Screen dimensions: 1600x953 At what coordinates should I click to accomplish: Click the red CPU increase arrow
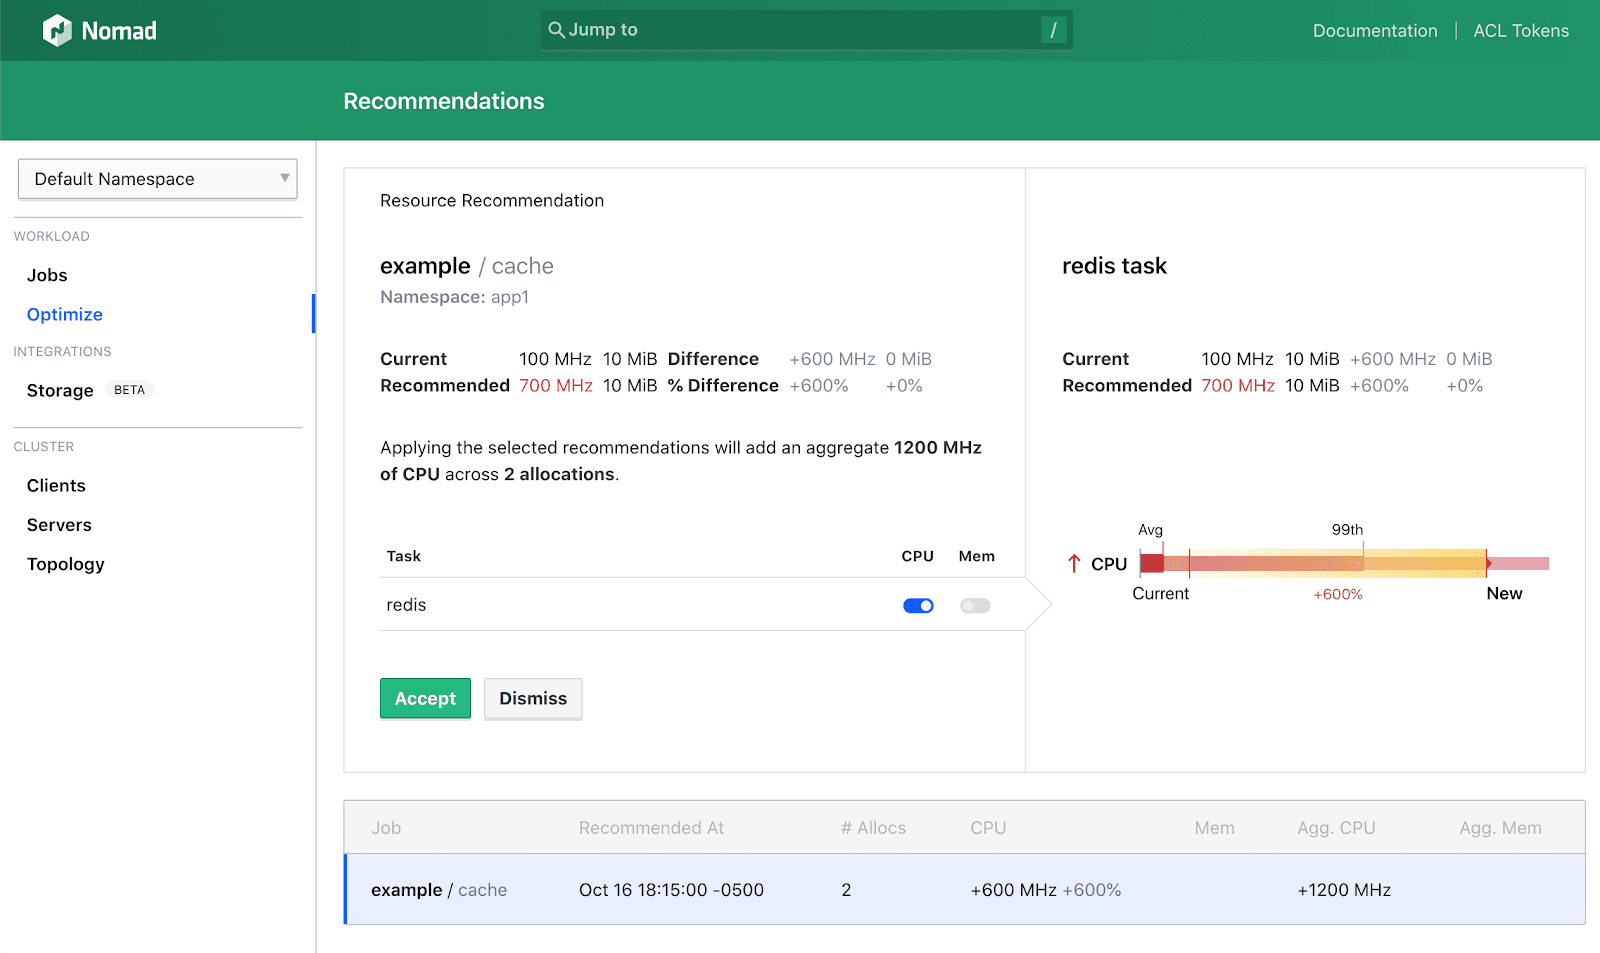click(1074, 564)
